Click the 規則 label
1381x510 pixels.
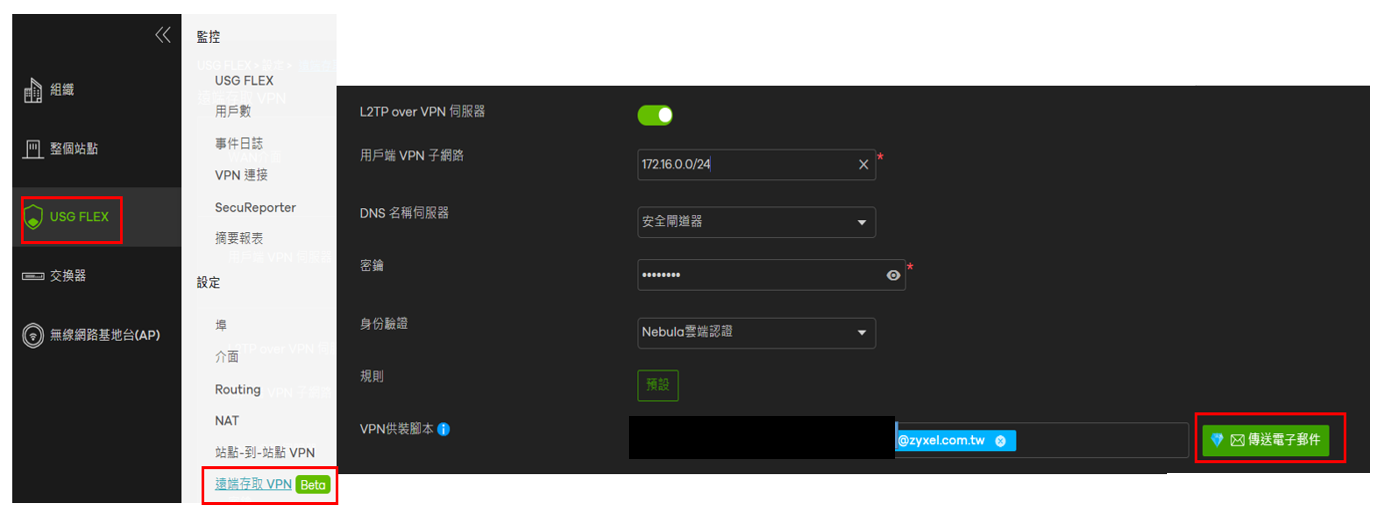point(371,377)
